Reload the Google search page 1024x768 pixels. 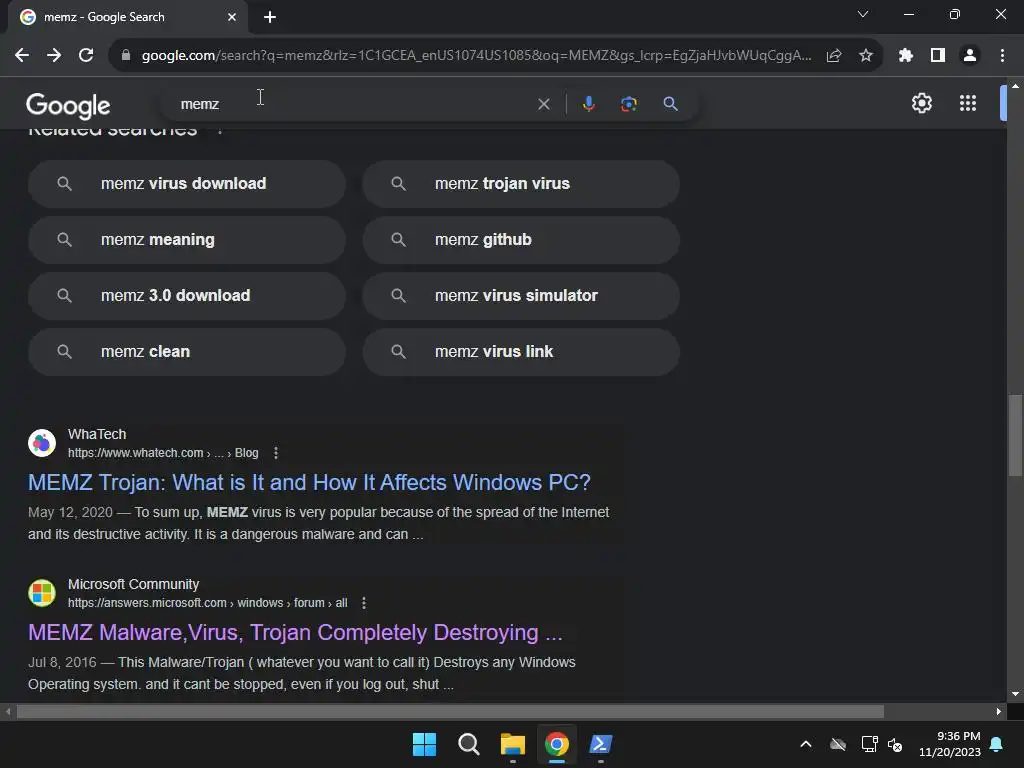pyautogui.click(x=86, y=56)
